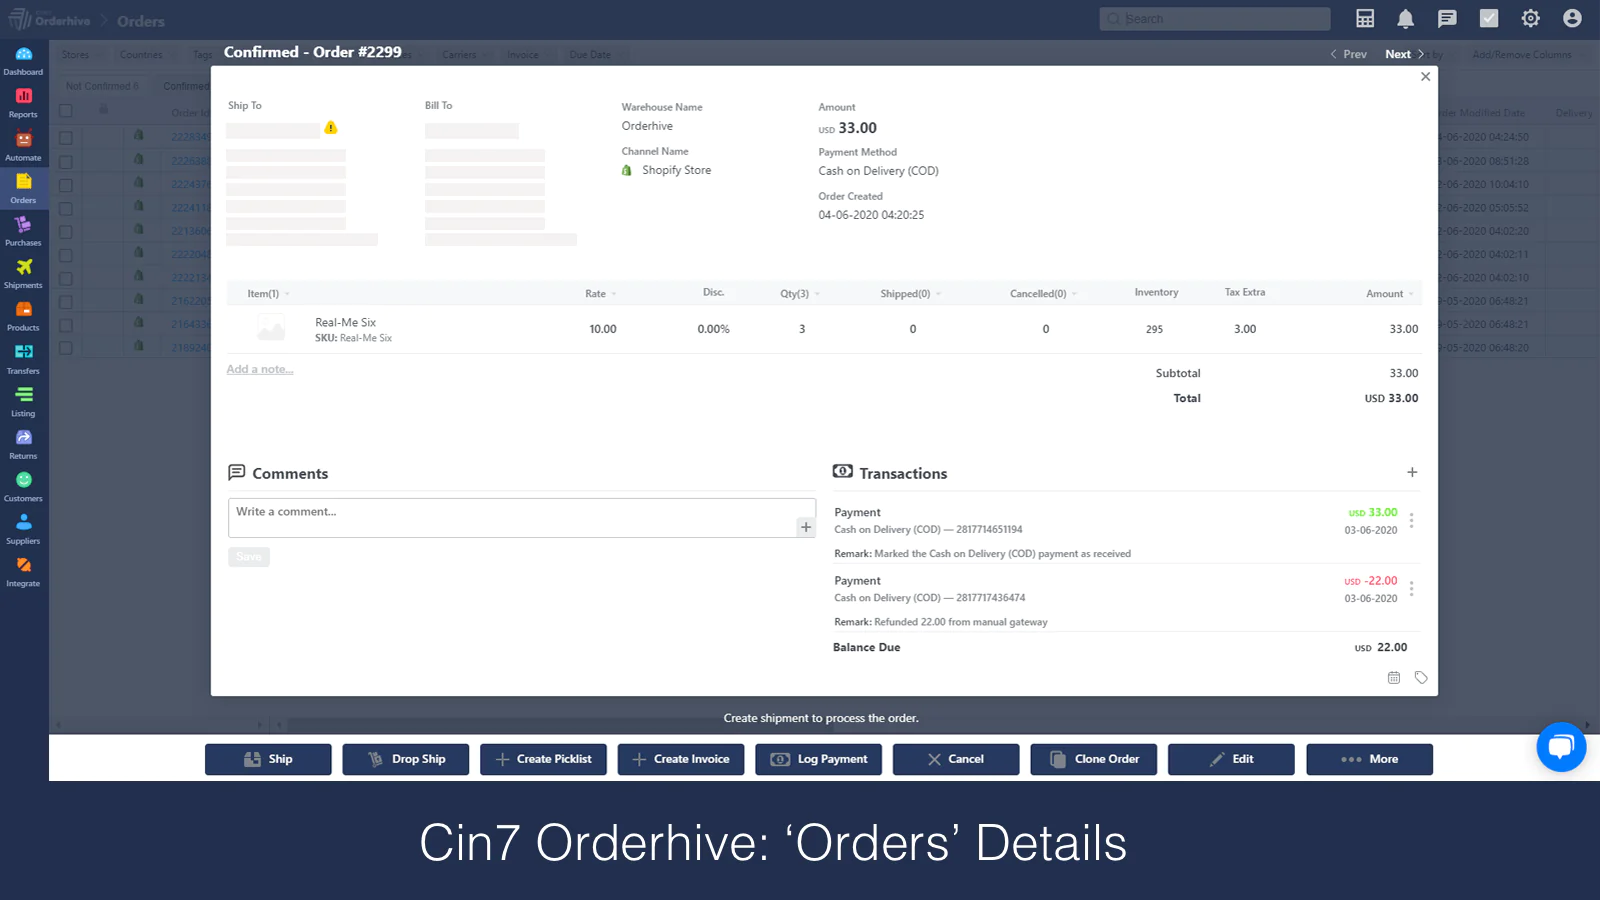Open Purchases in the sidebar
Viewport: 1600px width, 900px height.
[23, 231]
